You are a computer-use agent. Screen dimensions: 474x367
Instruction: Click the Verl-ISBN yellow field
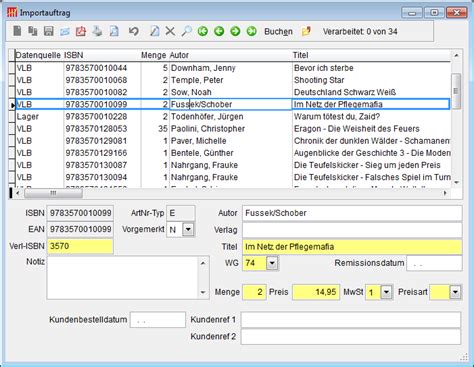80,246
